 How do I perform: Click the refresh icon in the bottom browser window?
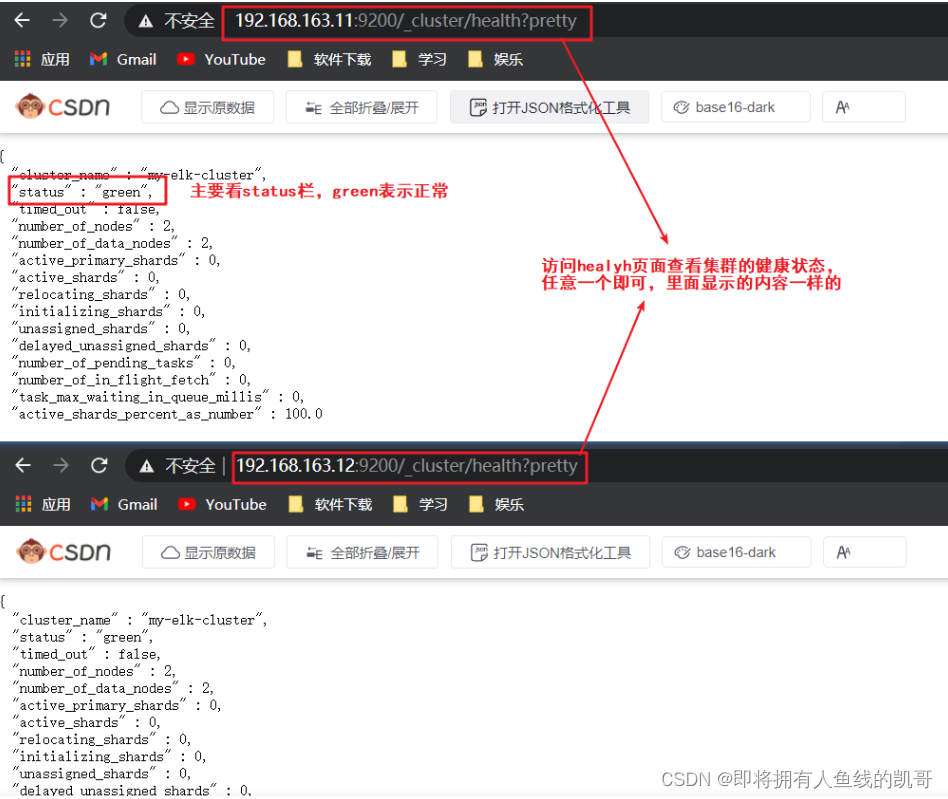tap(97, 465)
